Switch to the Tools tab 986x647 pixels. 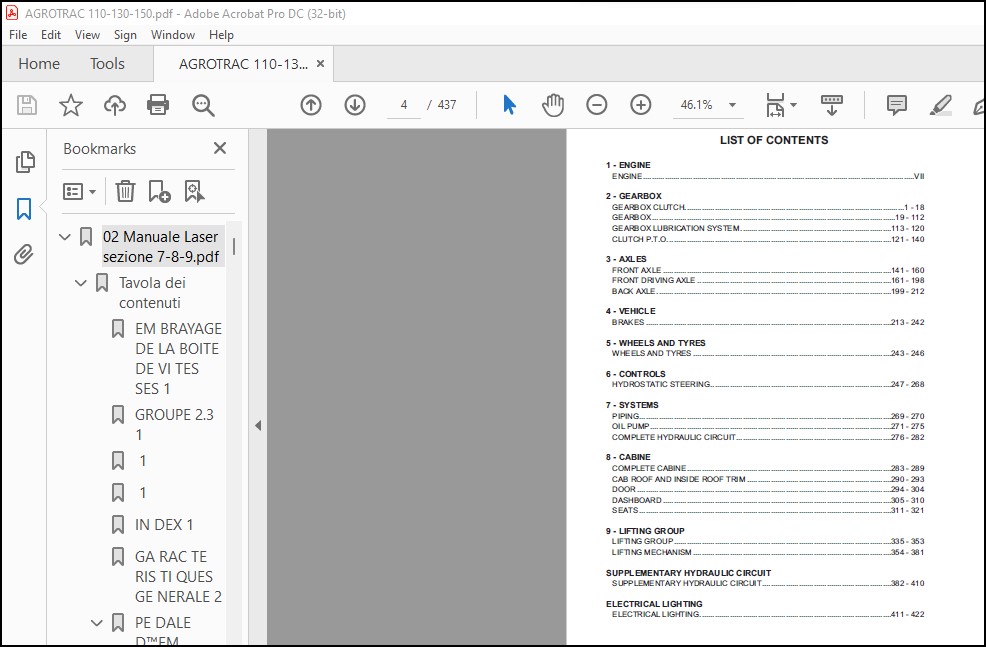pyautogui.click(x=107, y=64)
